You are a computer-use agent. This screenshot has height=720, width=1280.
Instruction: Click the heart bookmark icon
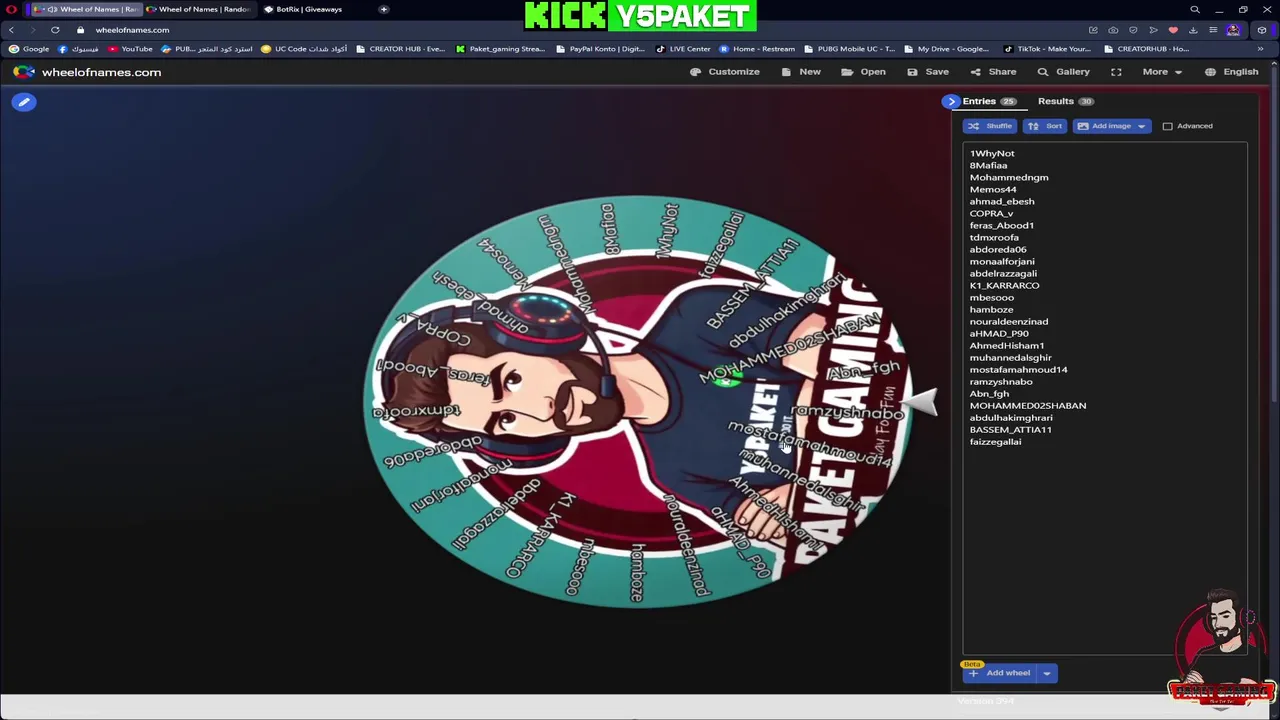pyautogui.click(x=1173, y=30)
